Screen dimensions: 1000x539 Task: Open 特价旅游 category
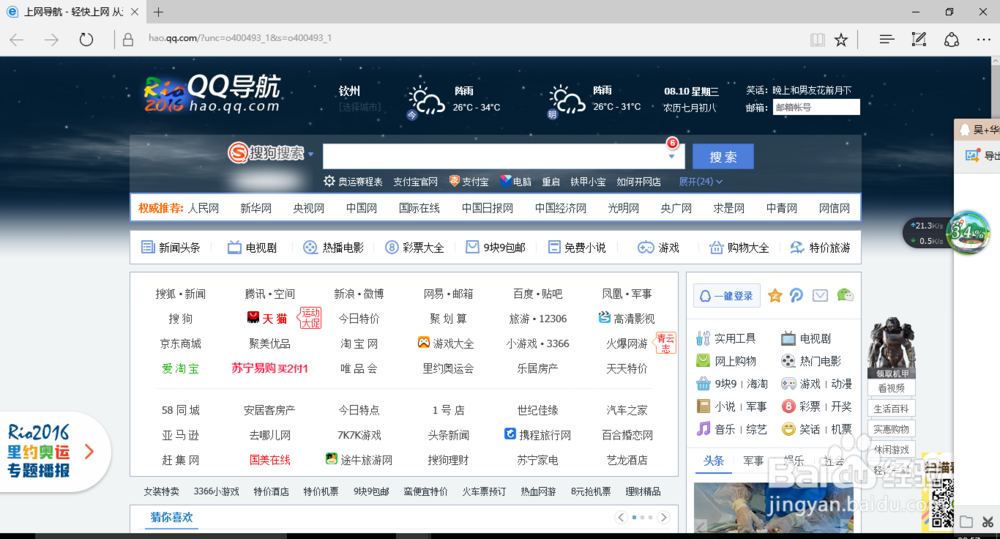820,247
